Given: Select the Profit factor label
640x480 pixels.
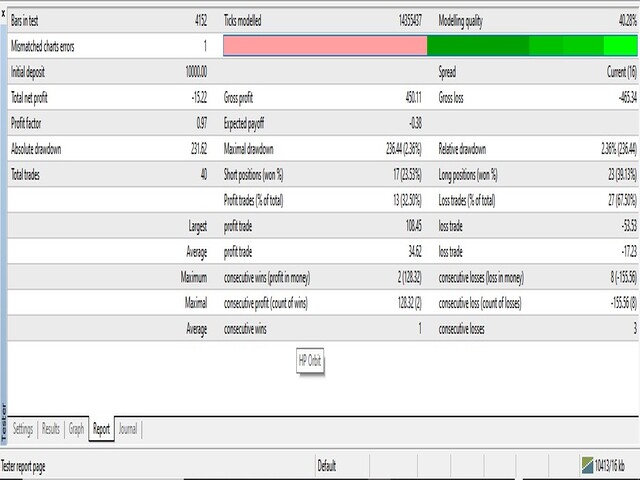Looking at the screenshot, I should (x=26, y=123).
